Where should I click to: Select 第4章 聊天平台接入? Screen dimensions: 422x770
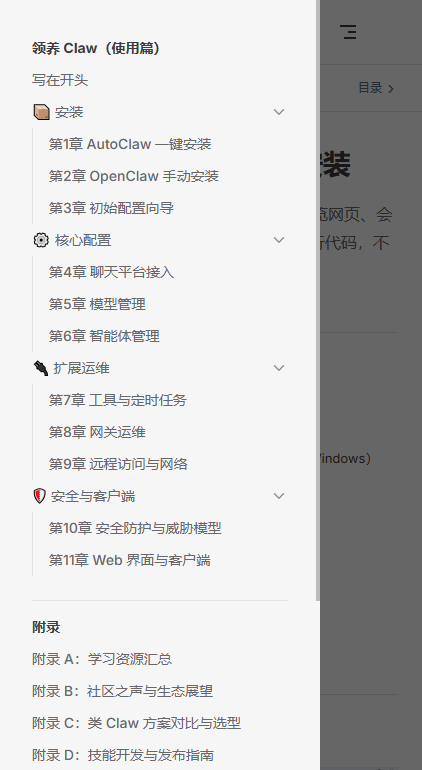[x=111, y=272]
